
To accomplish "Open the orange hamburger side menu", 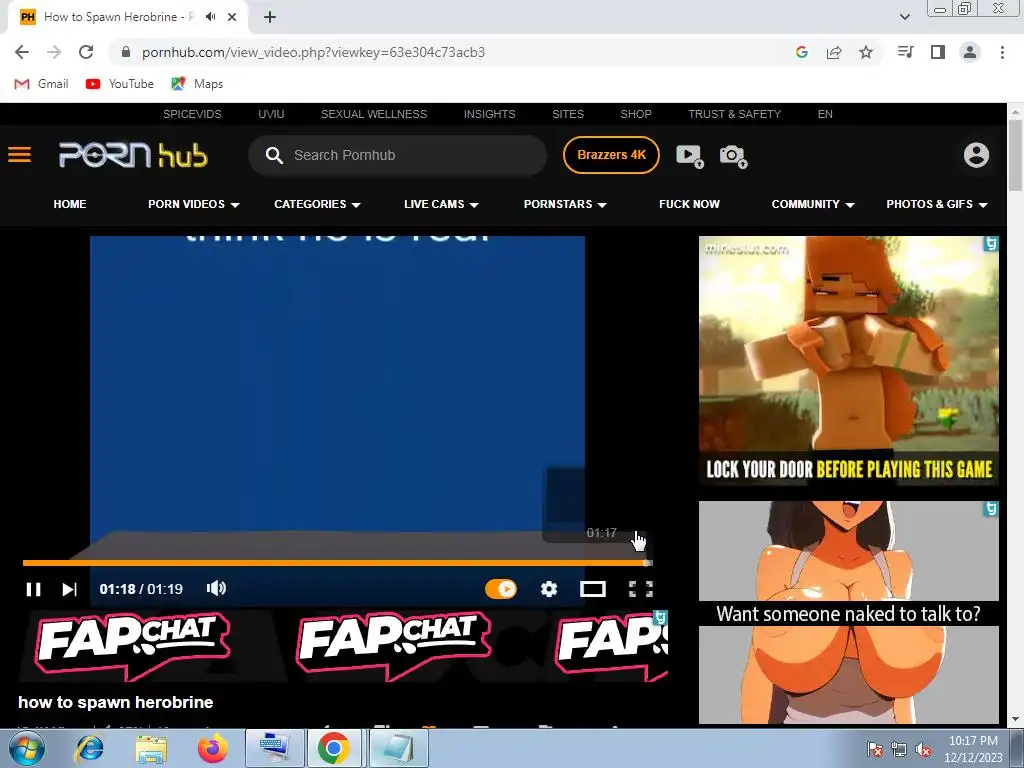I will [x=20, y=155].
